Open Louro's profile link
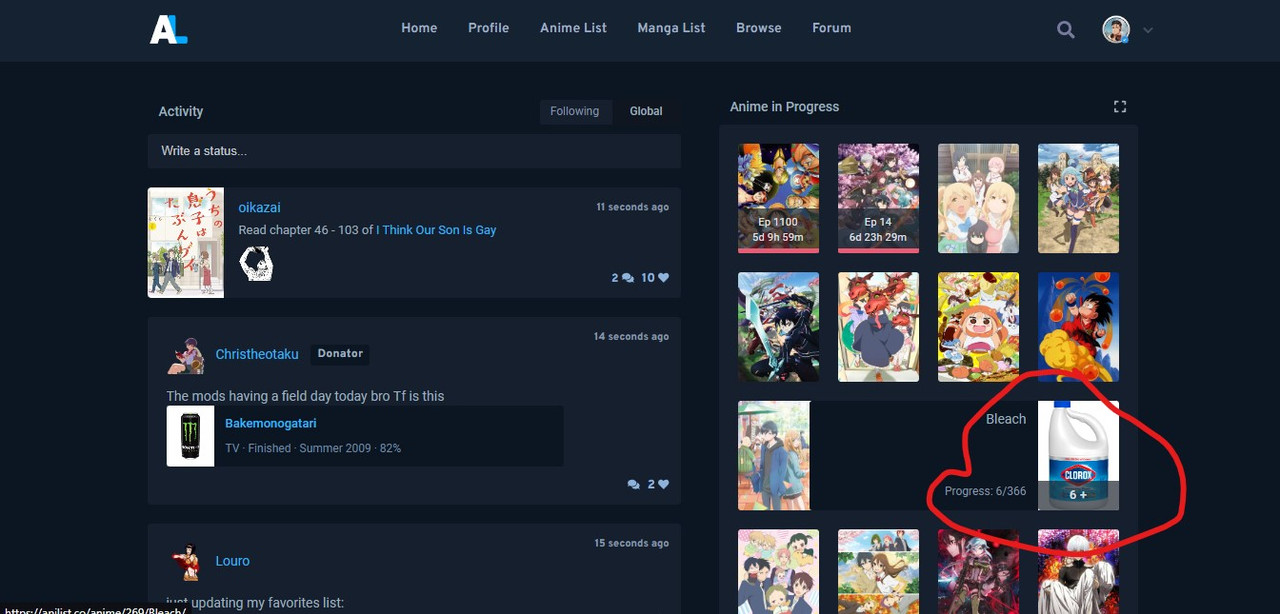Image resolution: width=1280 pixels, height=614 pixels. point(232,561)
